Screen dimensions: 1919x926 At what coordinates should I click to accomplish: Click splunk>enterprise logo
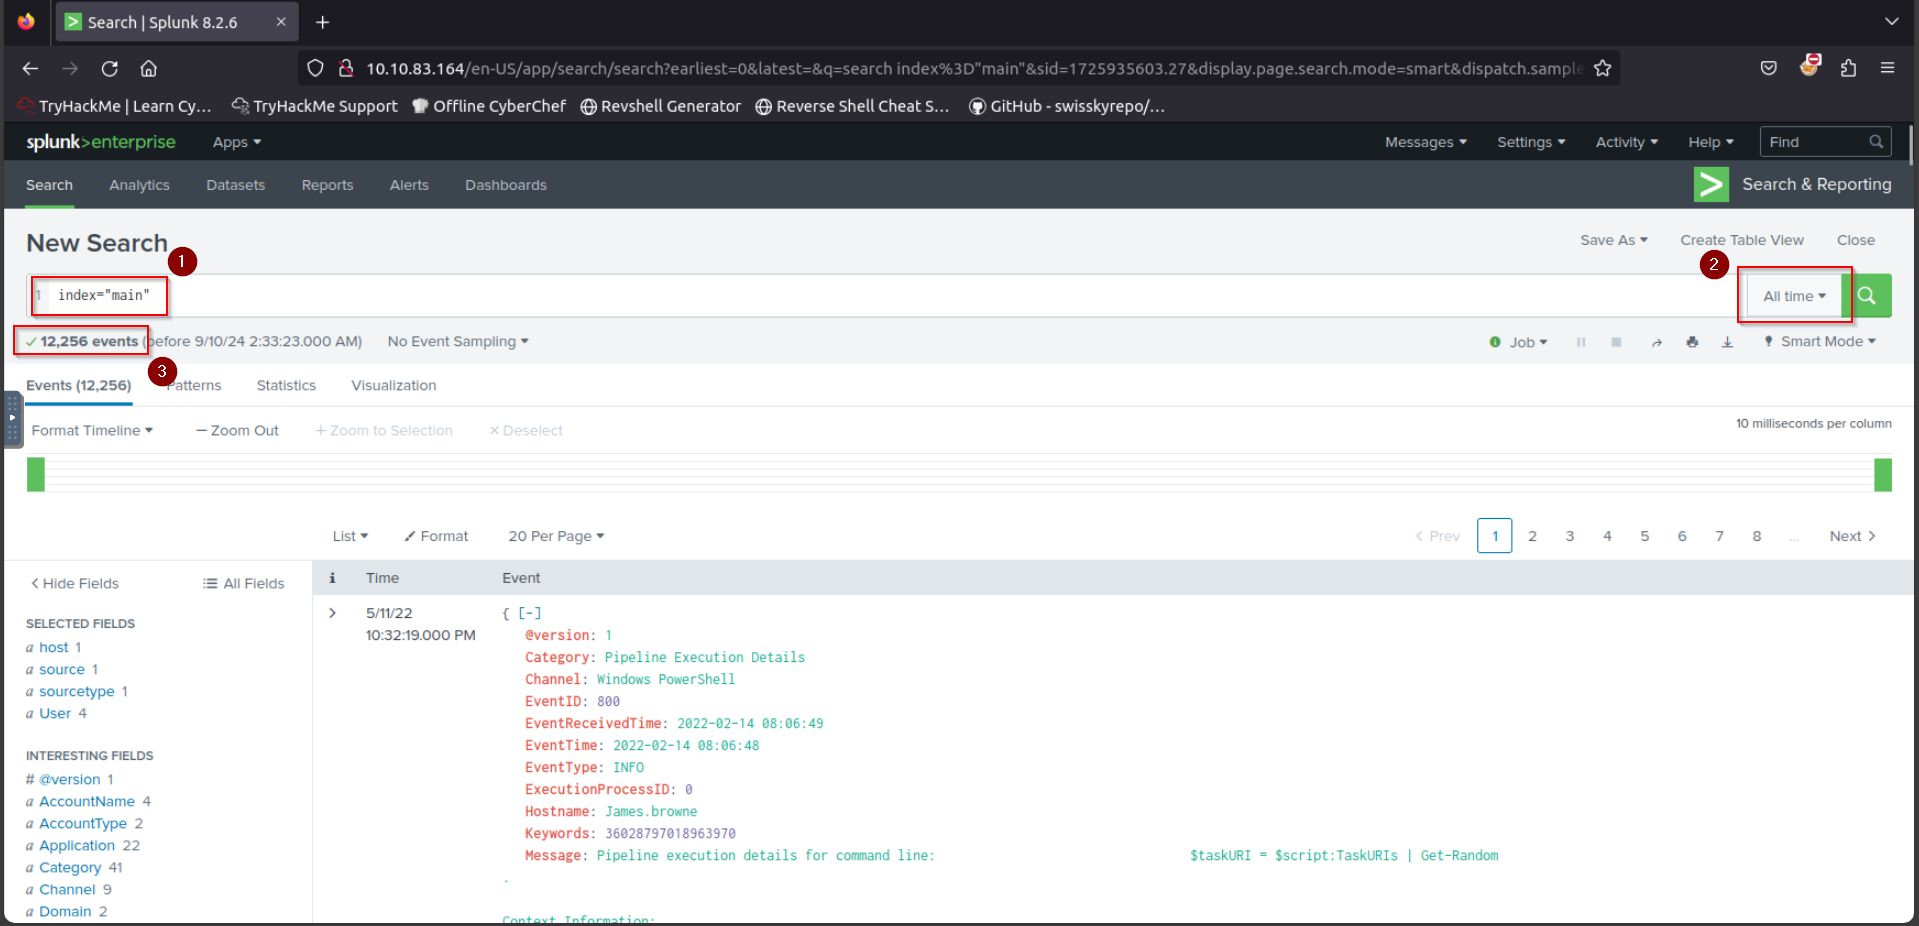[101, 142]
